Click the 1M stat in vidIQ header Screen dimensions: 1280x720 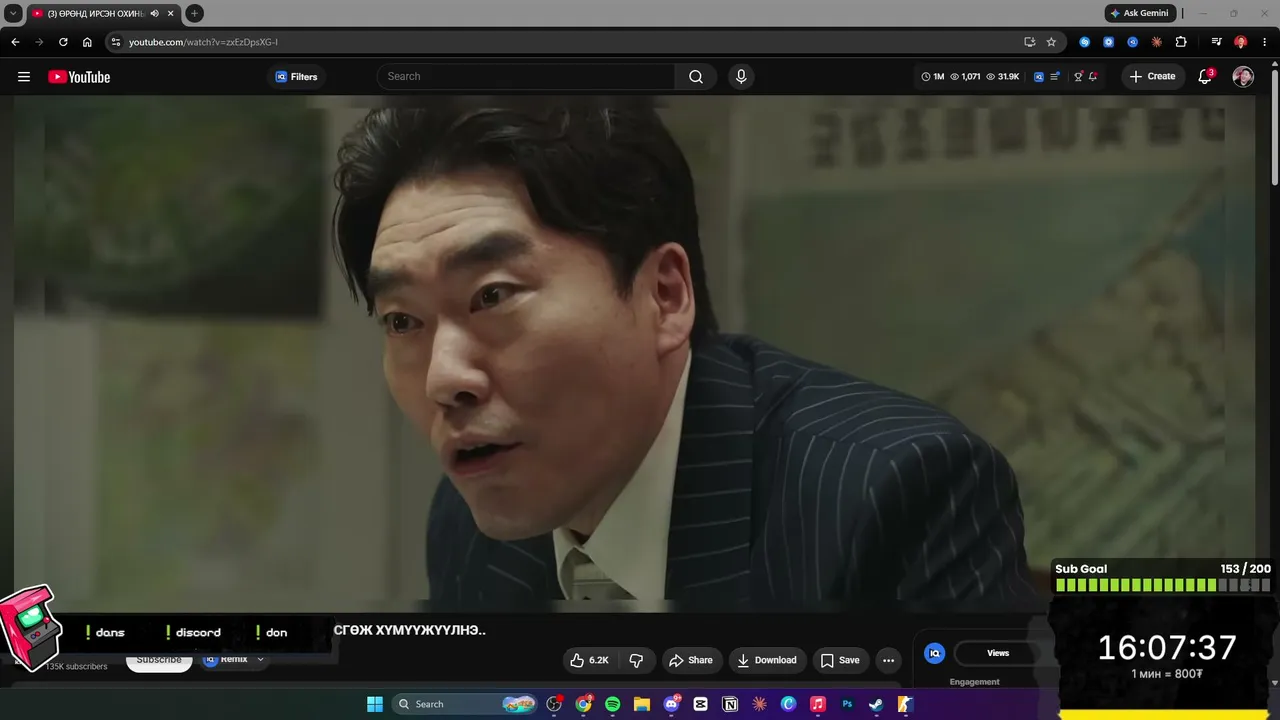click(933, 77)
